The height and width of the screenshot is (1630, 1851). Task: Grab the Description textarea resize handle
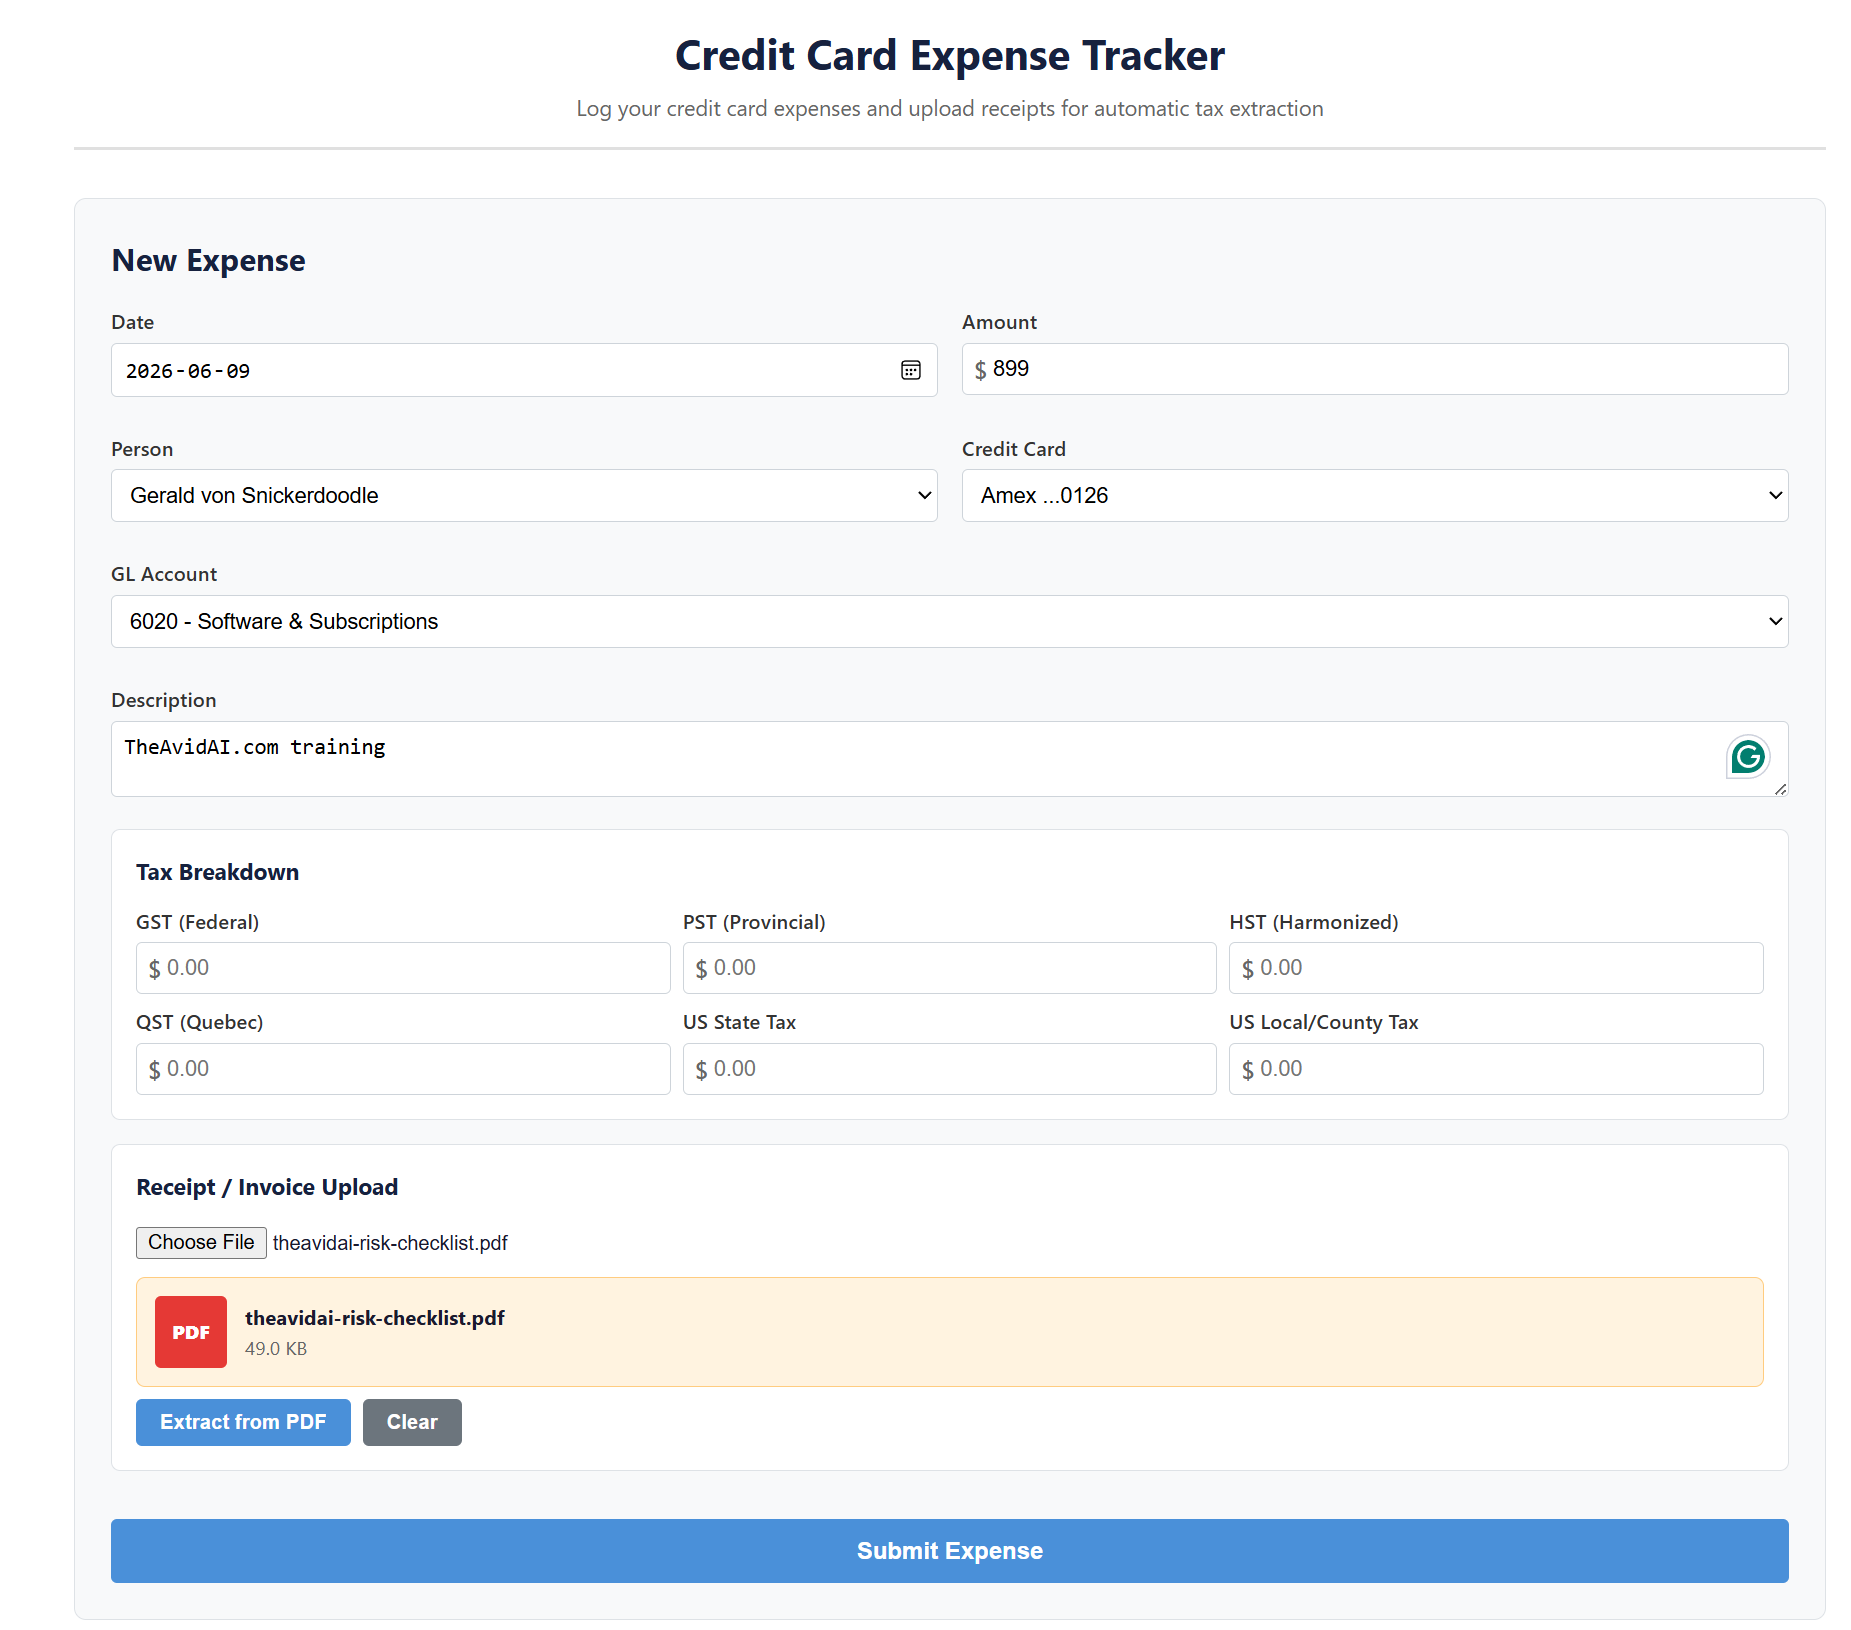[1780, 789]
